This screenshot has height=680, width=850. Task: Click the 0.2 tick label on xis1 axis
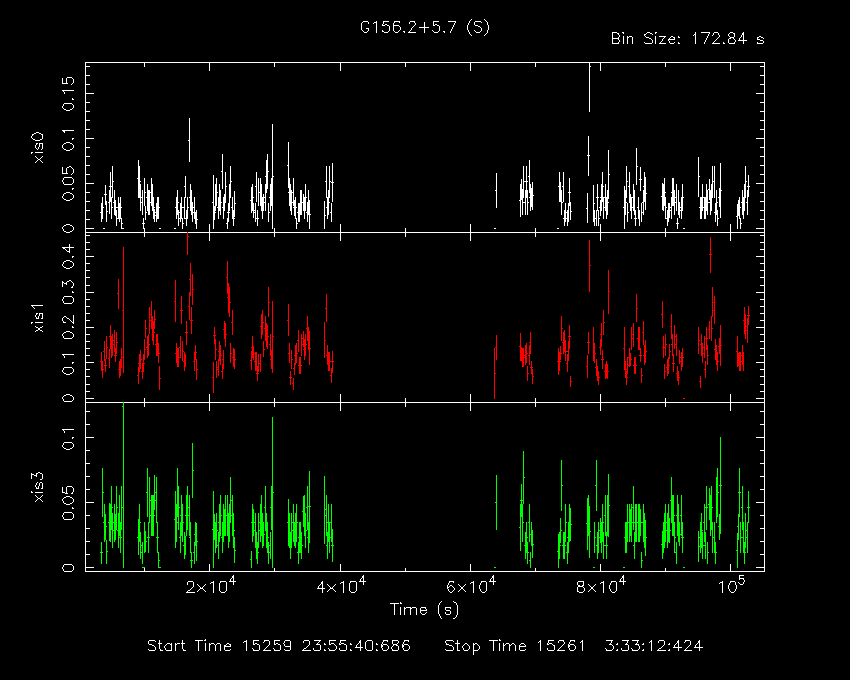68,327
